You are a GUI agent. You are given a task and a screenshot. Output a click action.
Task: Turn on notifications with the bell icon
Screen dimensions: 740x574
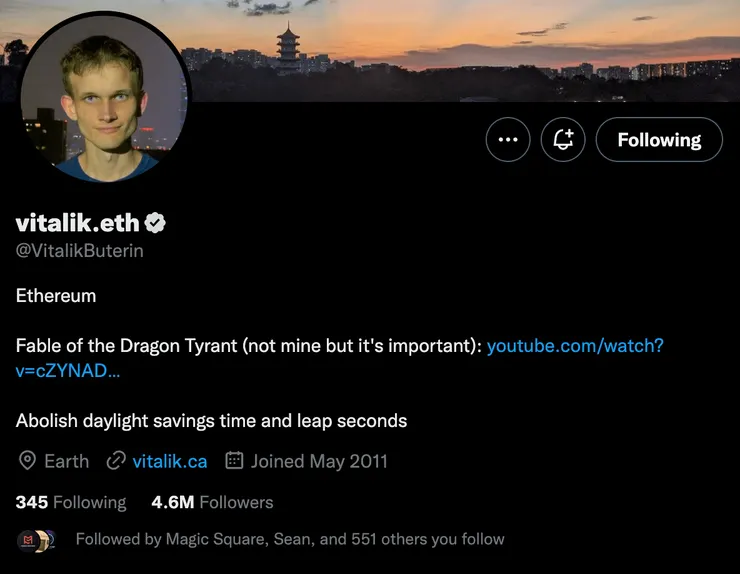(x=563, y=140)
